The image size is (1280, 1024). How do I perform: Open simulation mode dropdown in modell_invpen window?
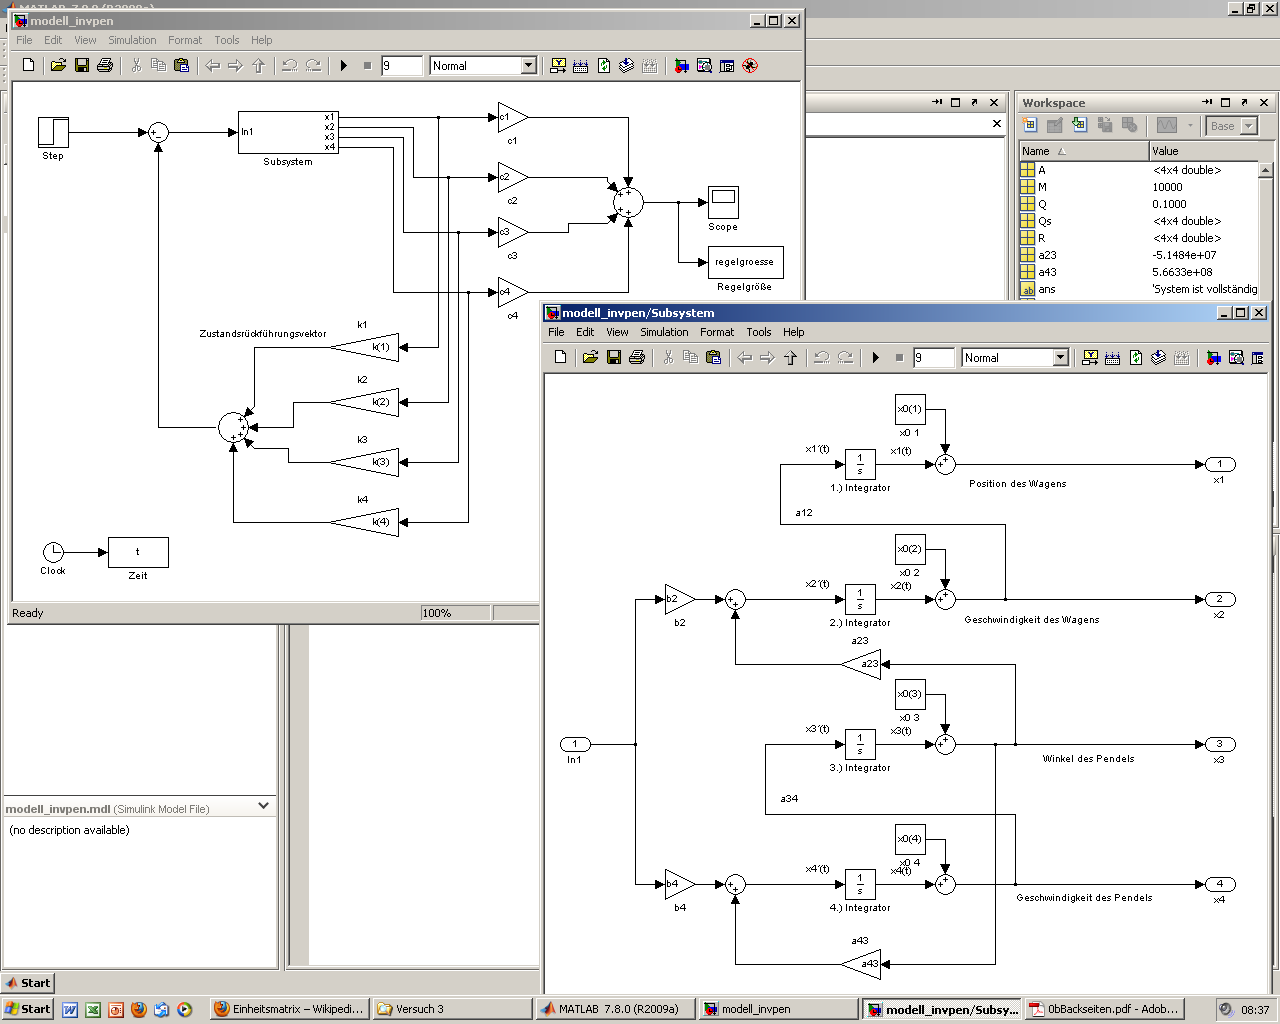point(529,65)
